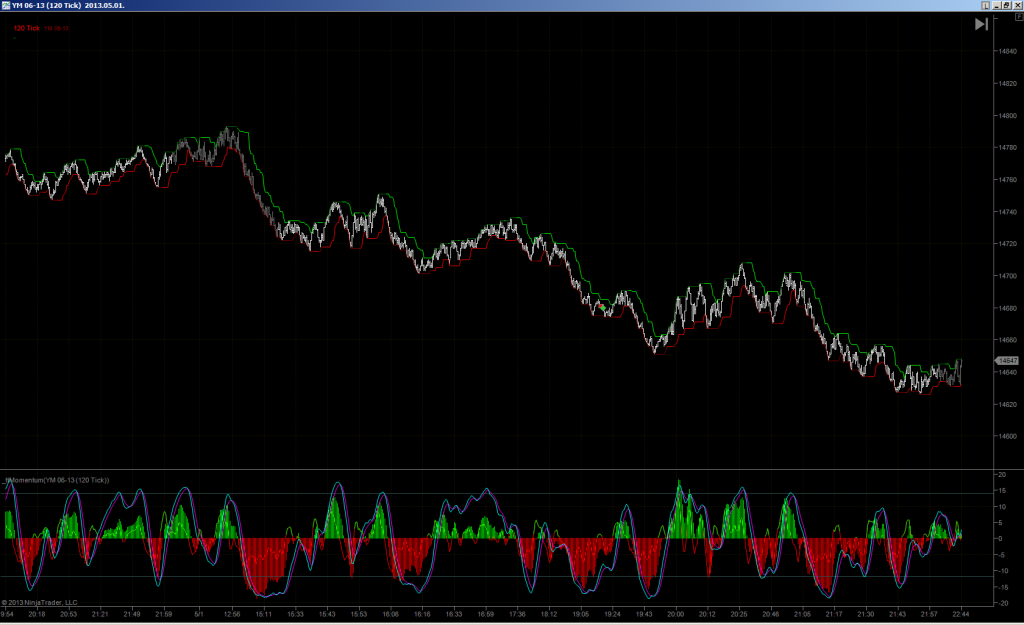Click the 21:30 time axis label
Screen dimensions: 1024x625
[x=866, y=614]
